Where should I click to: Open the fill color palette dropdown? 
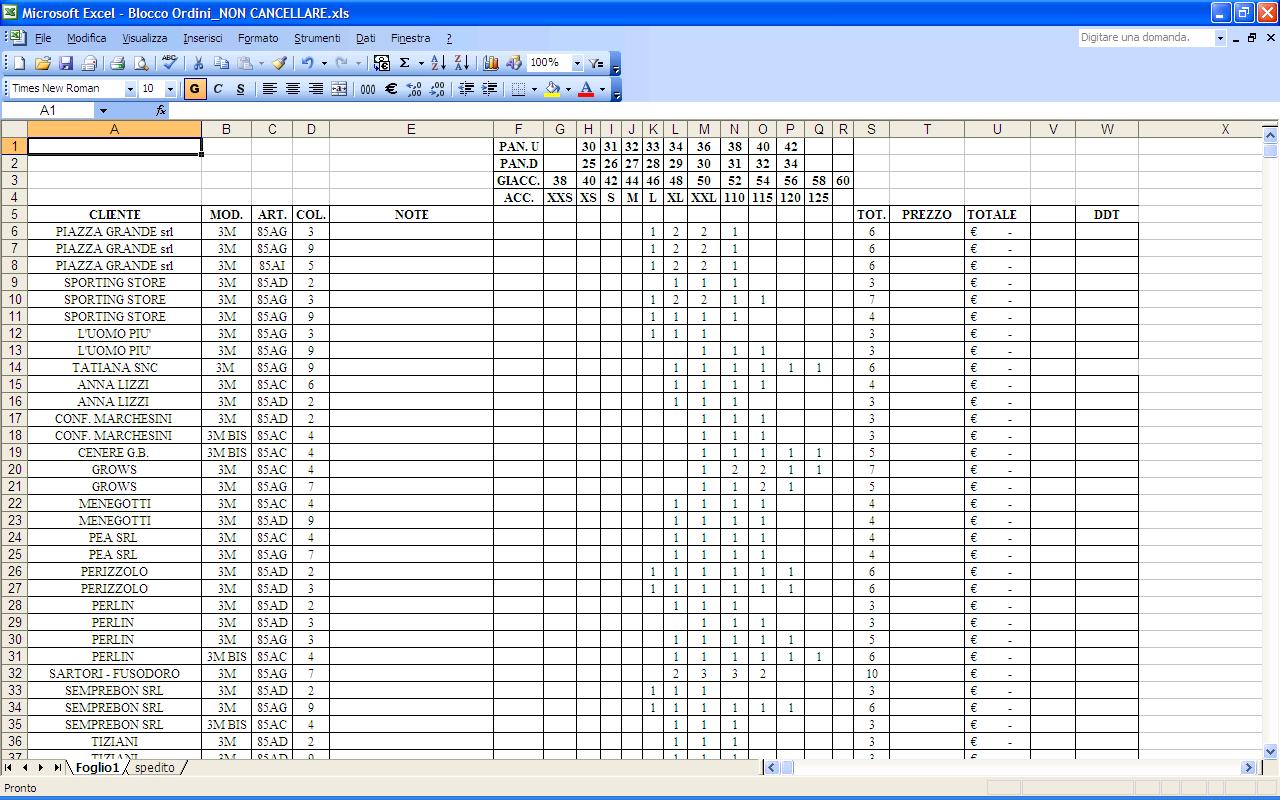click(x=568, y=89)
